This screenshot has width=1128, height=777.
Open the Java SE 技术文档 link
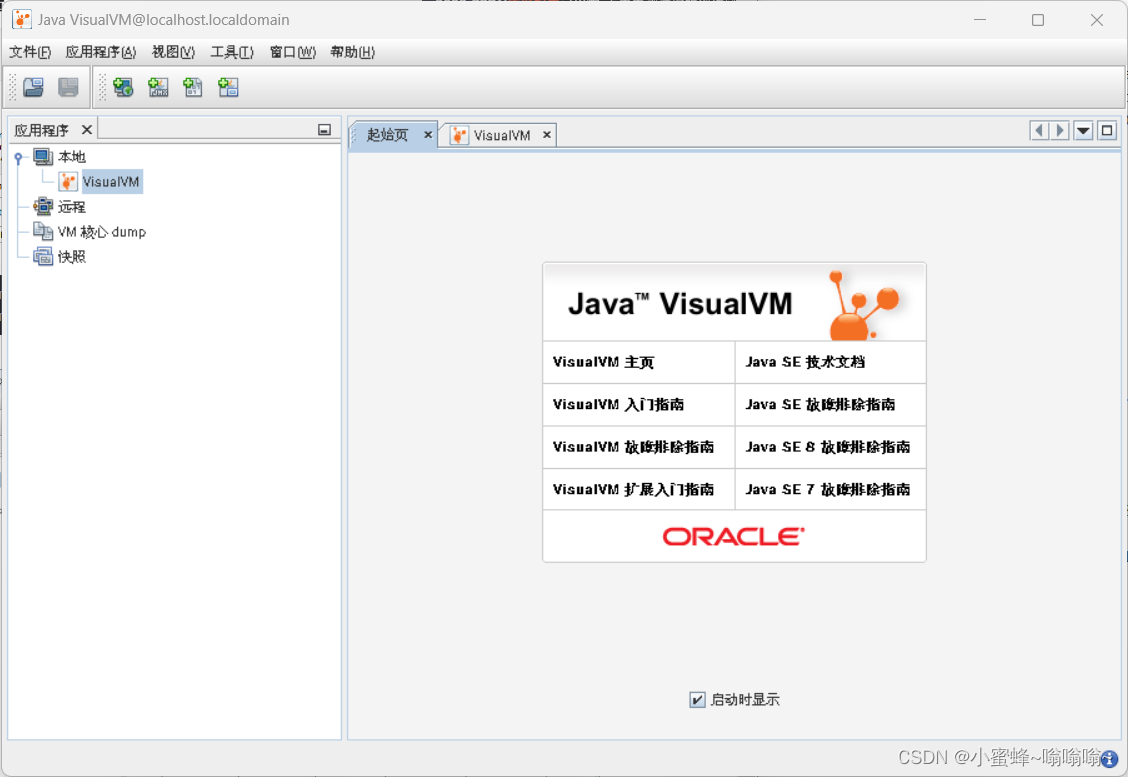coord(805,362)
